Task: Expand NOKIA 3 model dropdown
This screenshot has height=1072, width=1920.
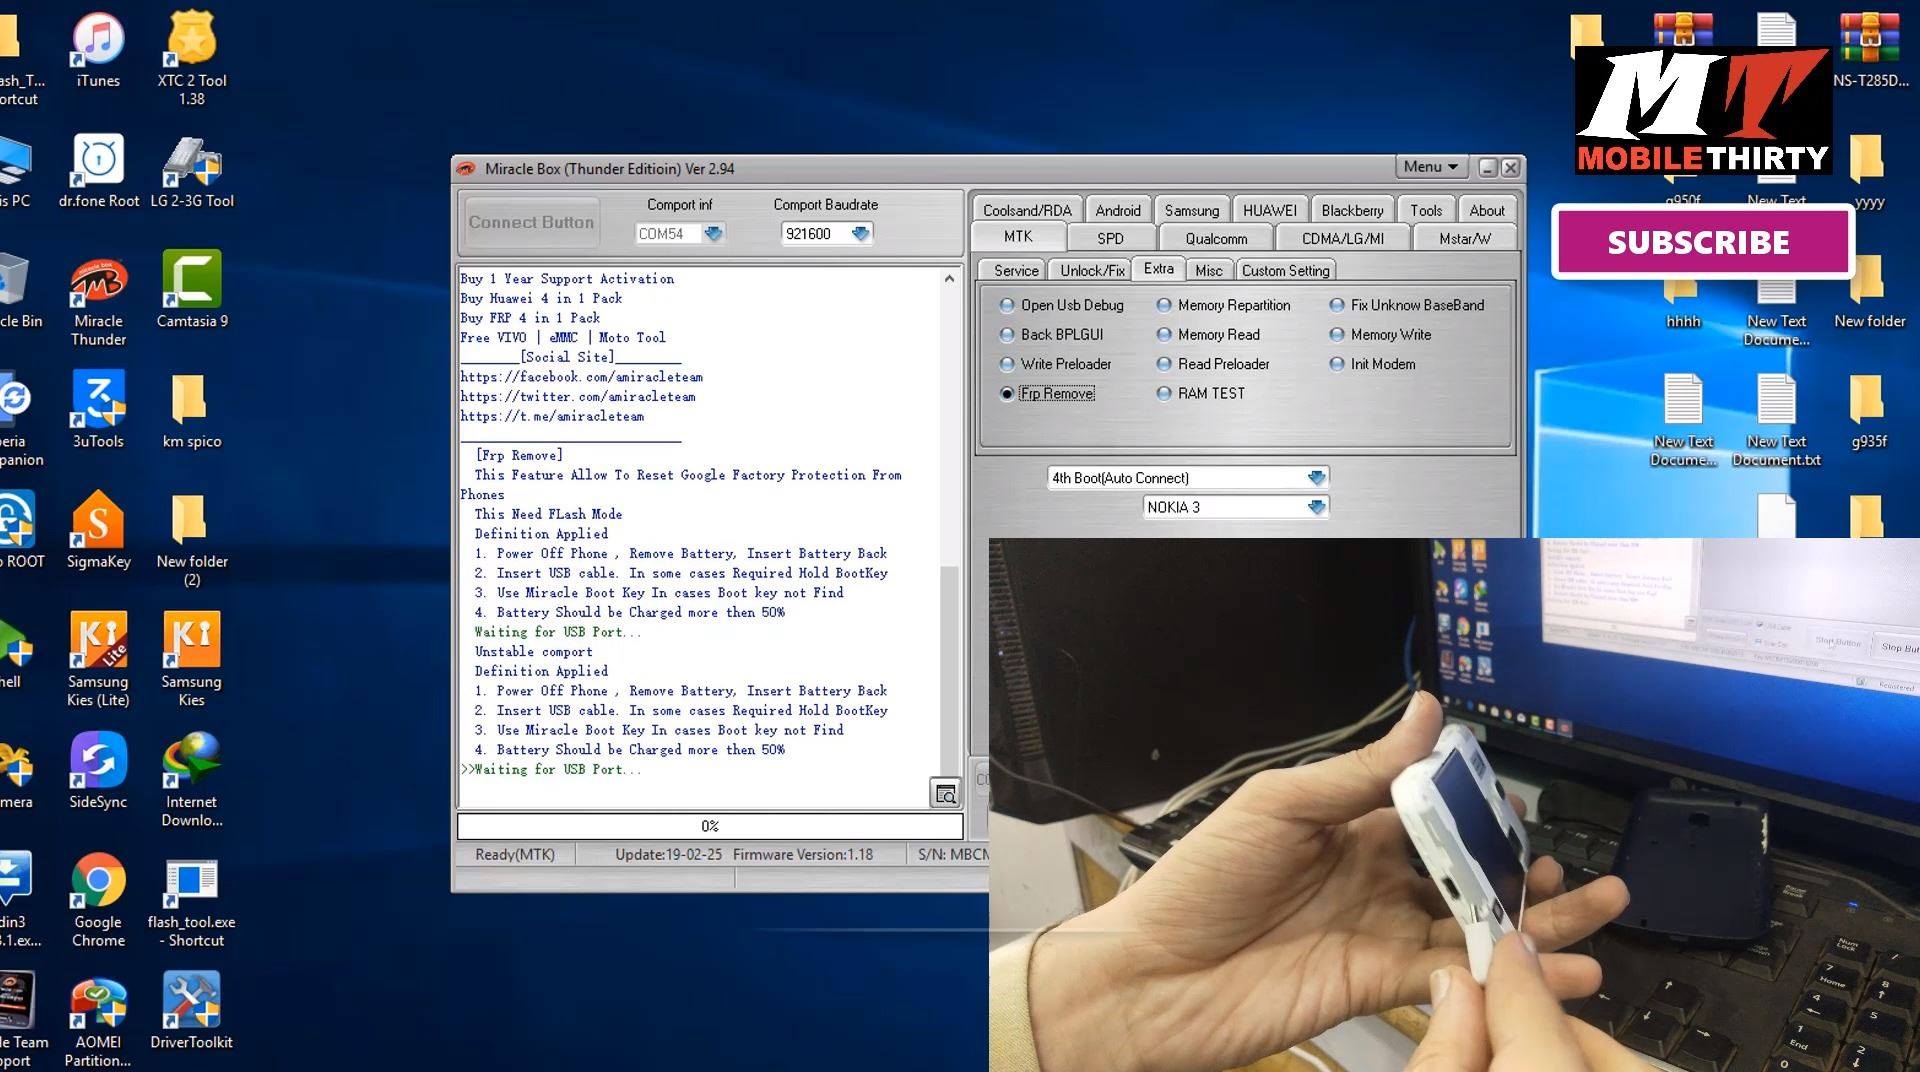Action: pos(1316,507)
